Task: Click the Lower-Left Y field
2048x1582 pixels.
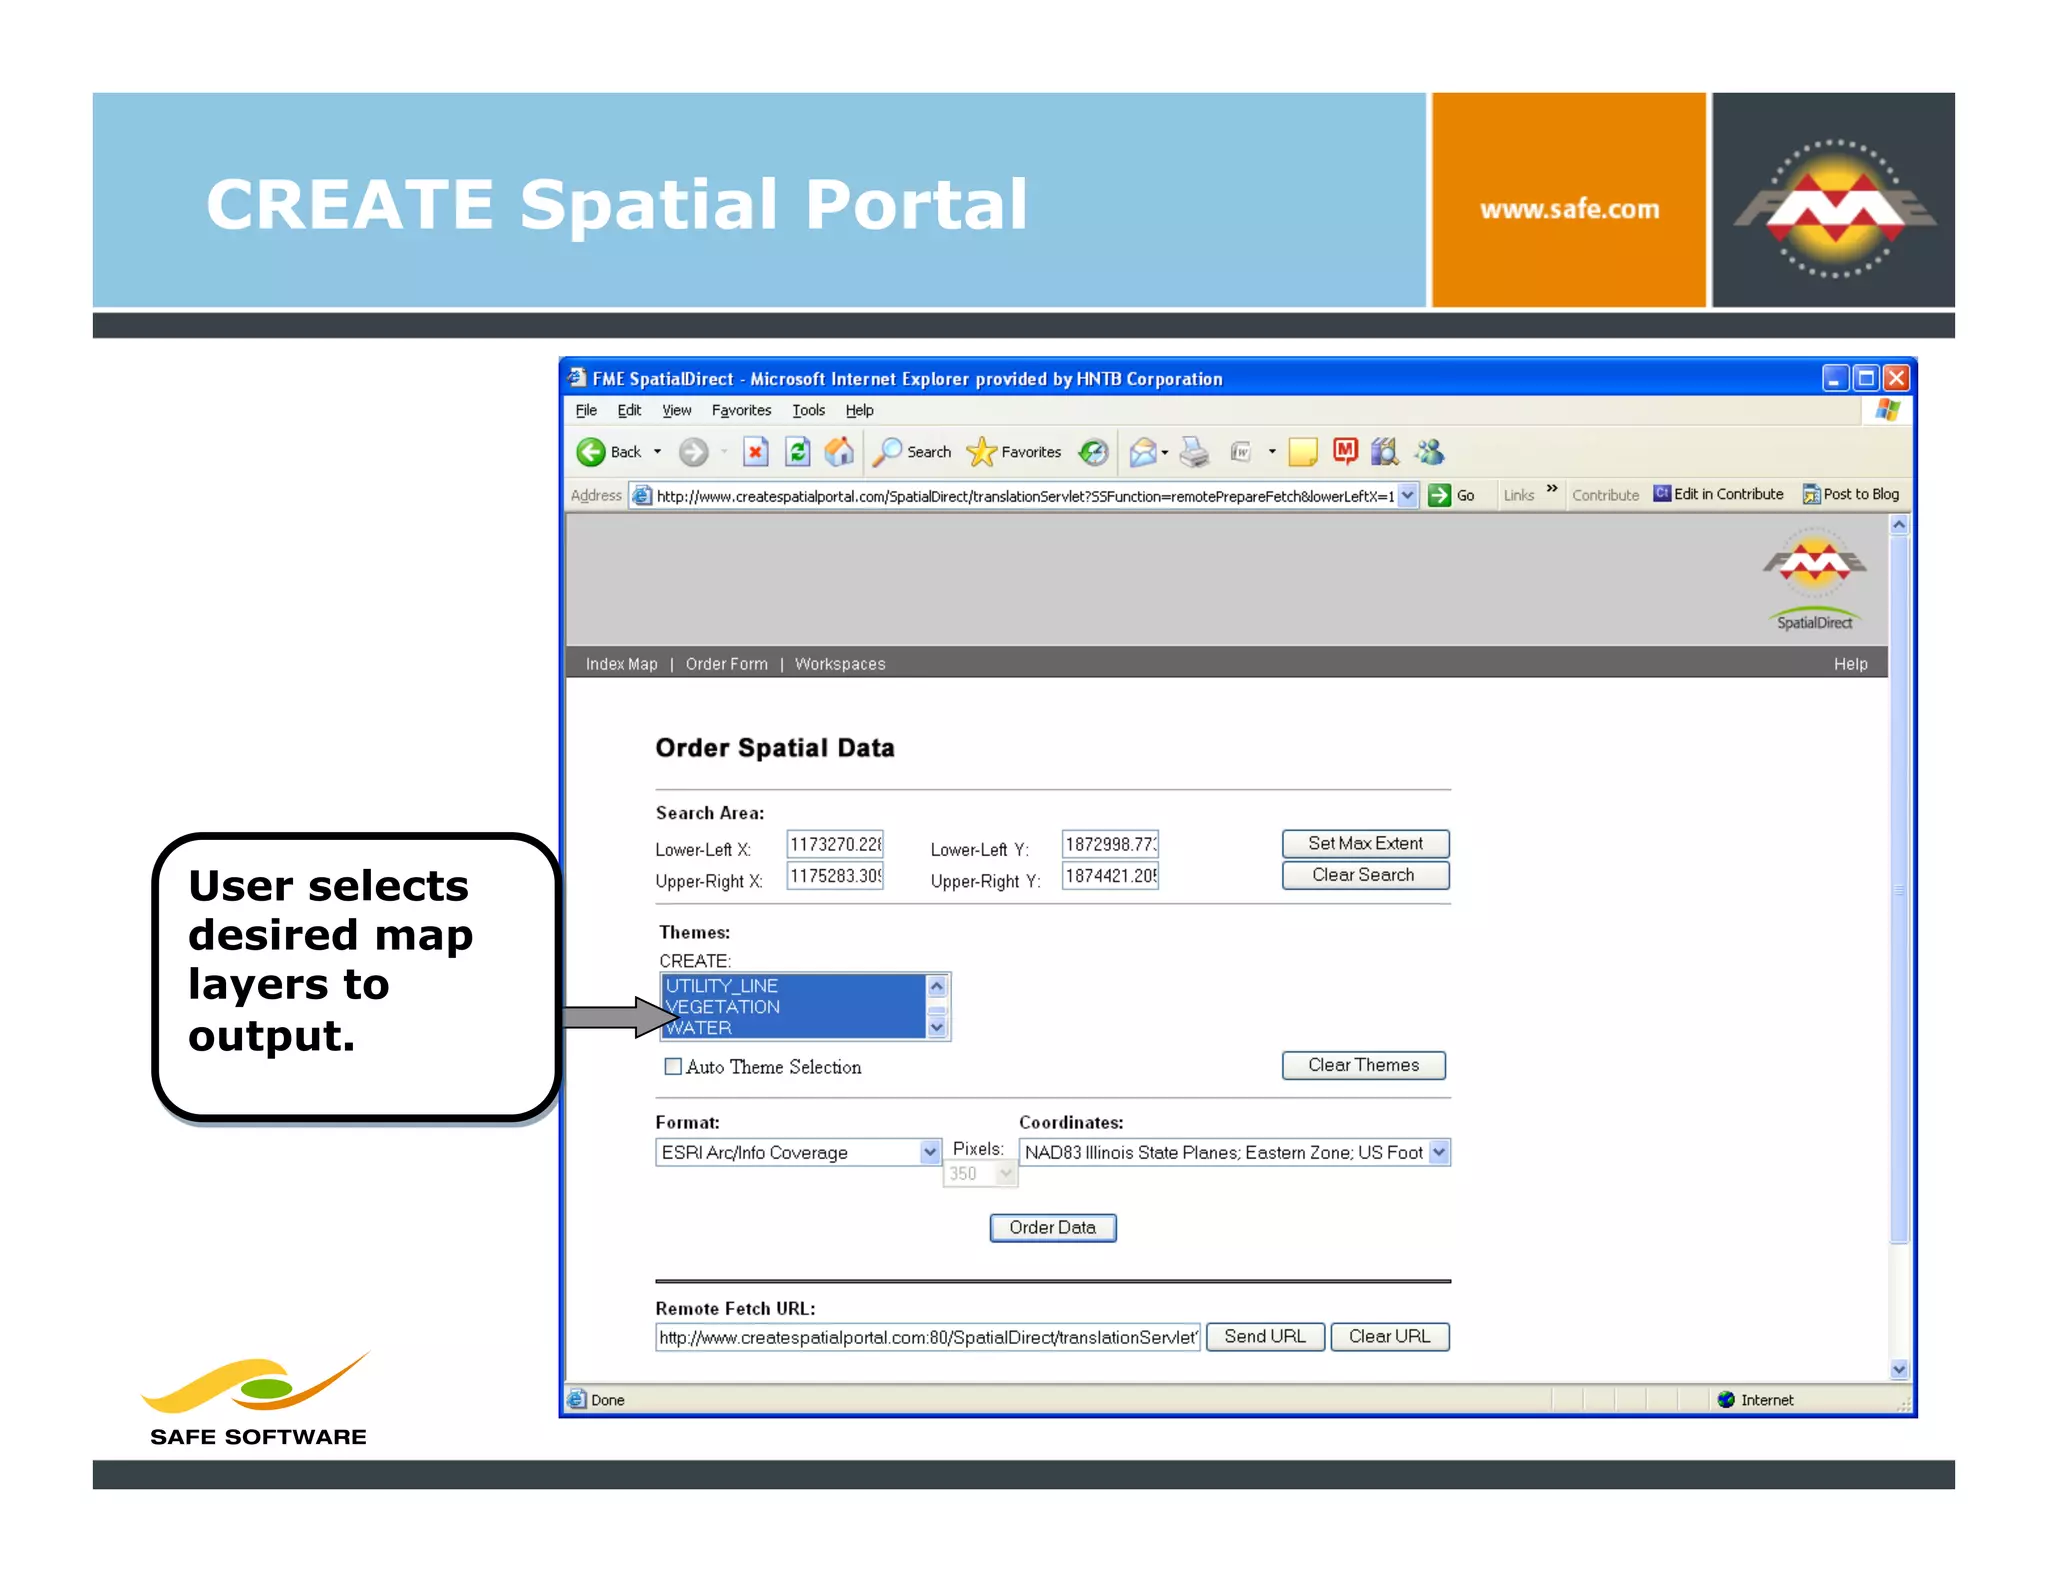Action: click(1110, 844)
